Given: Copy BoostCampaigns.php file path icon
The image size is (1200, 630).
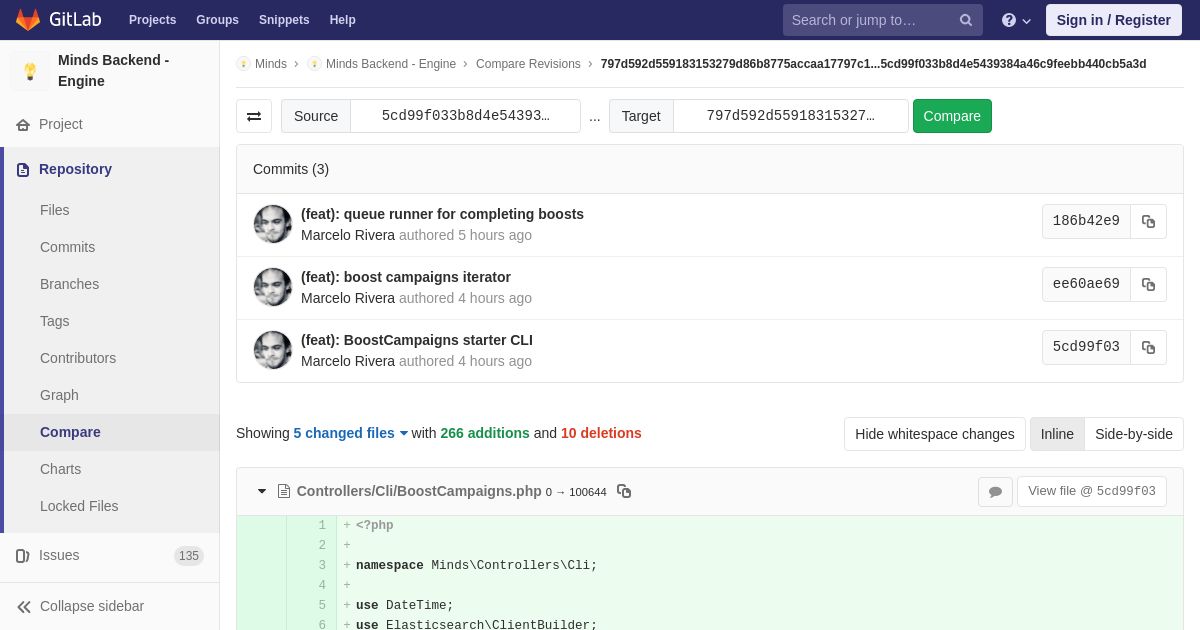Looking at the screenshot, I should [624, 491].
